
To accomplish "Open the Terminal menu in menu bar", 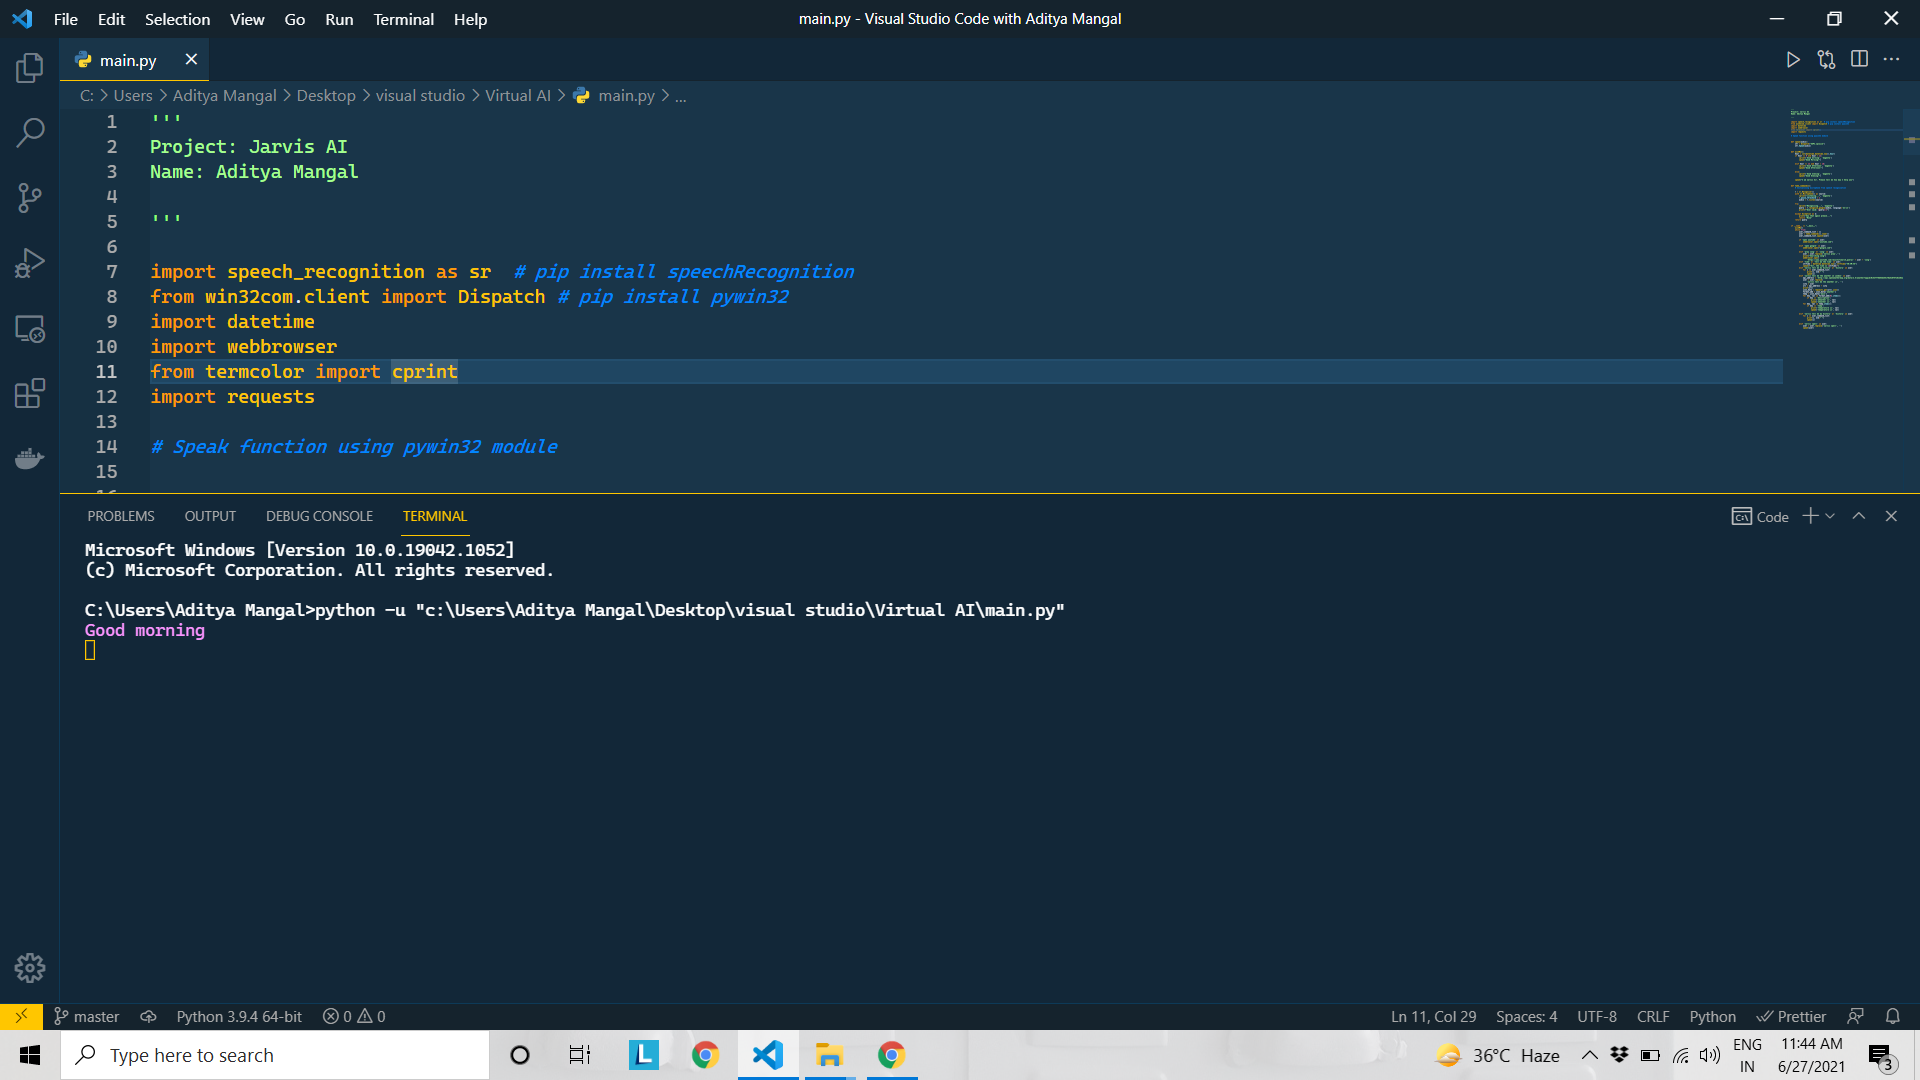I will coord(403,19).
